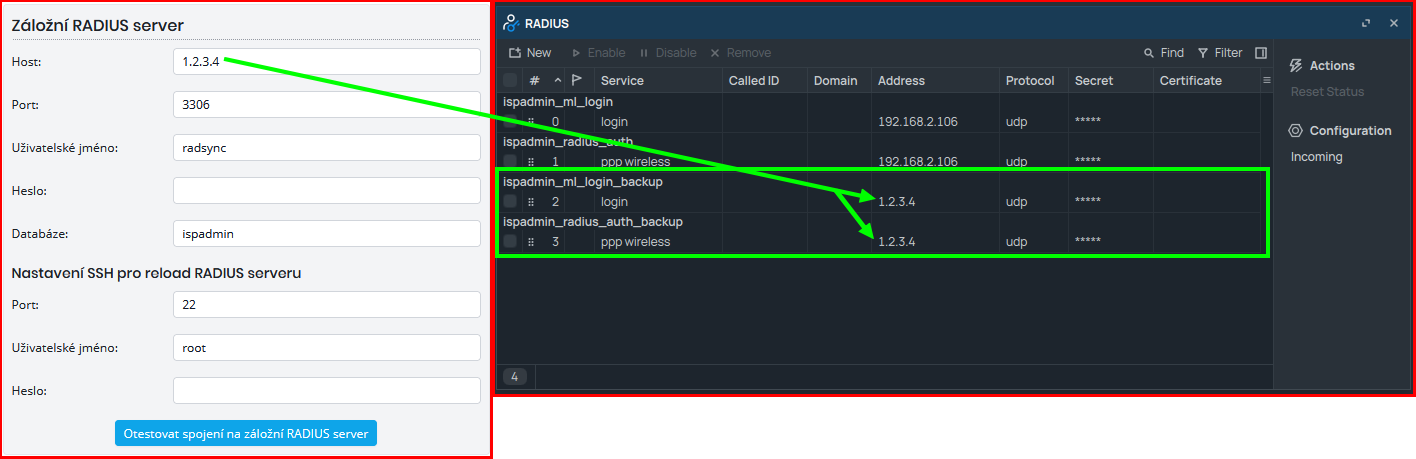Image resolution: width=1416 pixels, height=459 pixels.
Task: Open the column chooser menu icon
Action: (x=1266, y=80)
